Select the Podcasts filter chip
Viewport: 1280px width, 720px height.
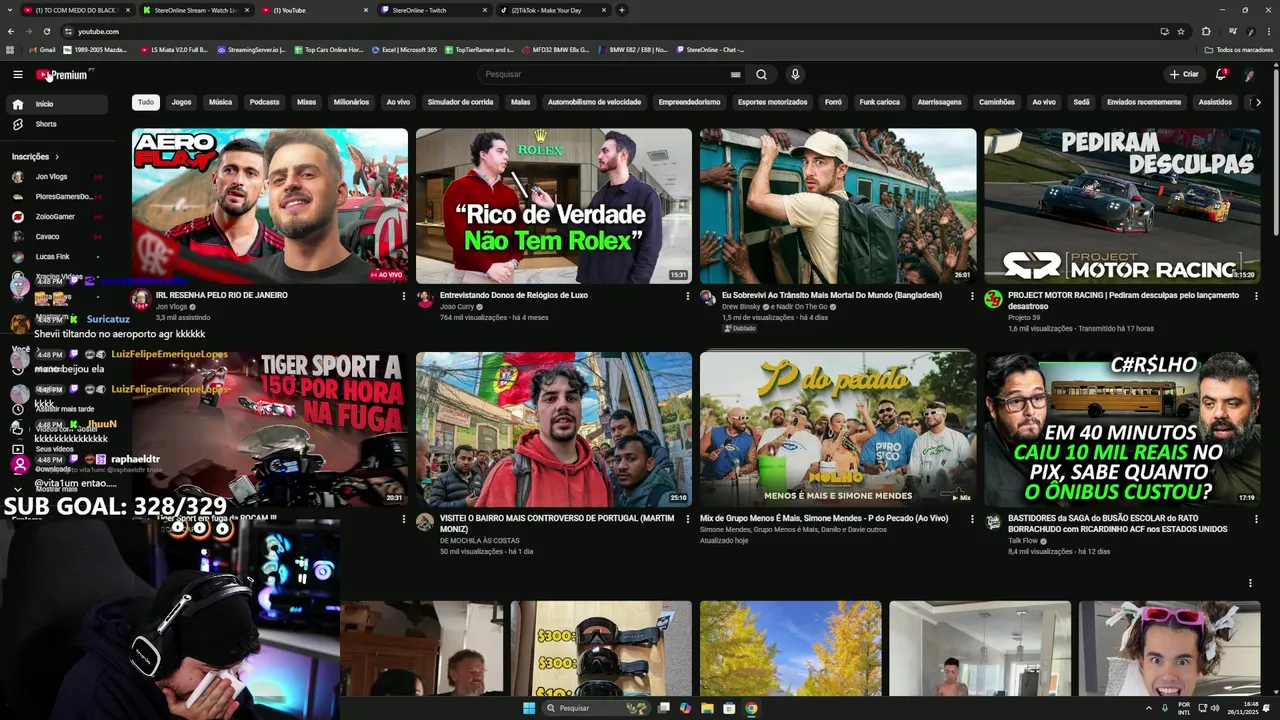264,102
